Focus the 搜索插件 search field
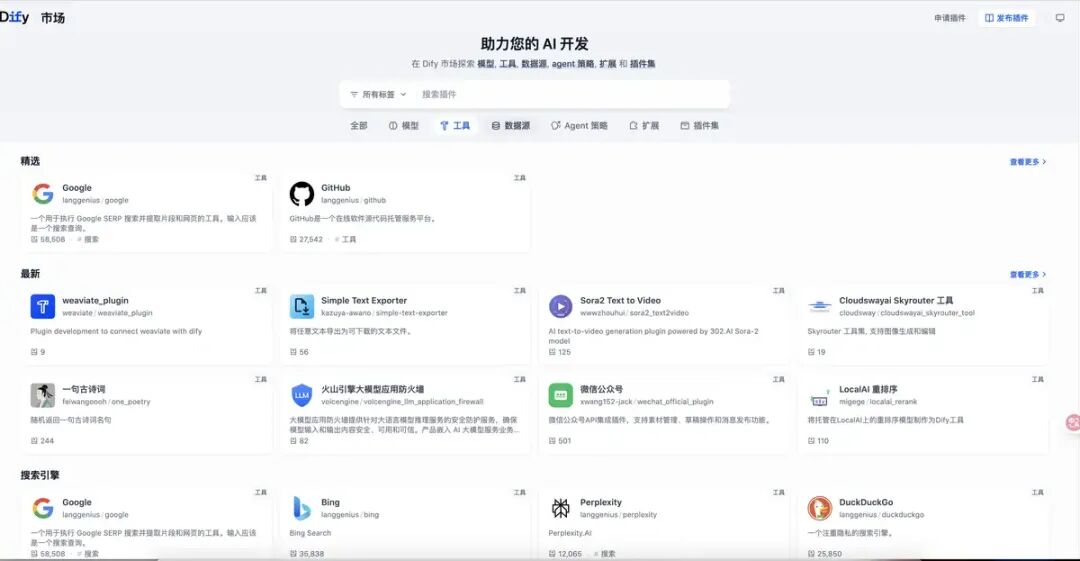The width and height of the screenshot is (1080, 561). [x=572, y=94]
